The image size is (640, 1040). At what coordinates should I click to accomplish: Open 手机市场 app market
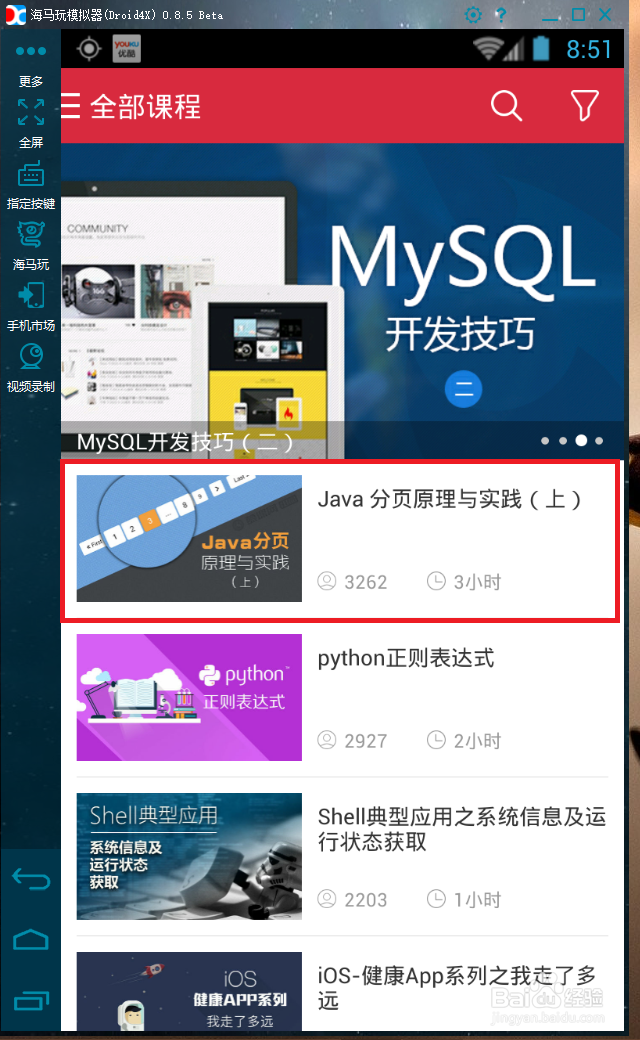(31, 307)
